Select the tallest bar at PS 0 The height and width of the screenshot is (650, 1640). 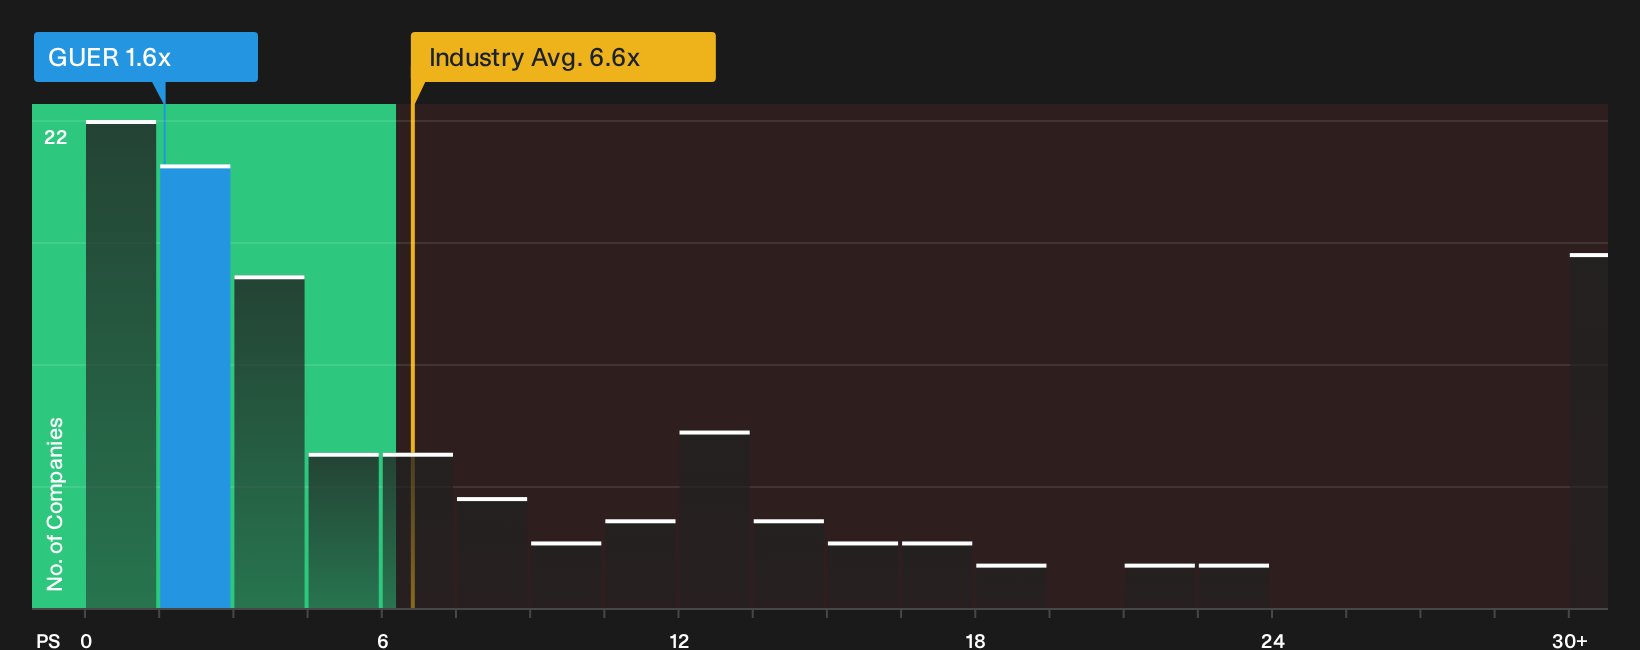pyautogui.click(x=121, y=364)
